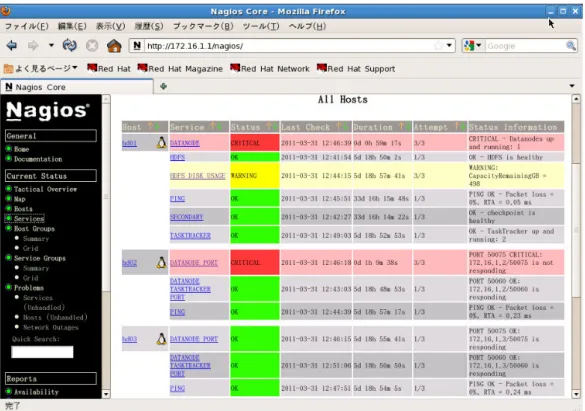Open the よく見るページ bookmarks dropdown
585x411 pixels.
(41, 68)
